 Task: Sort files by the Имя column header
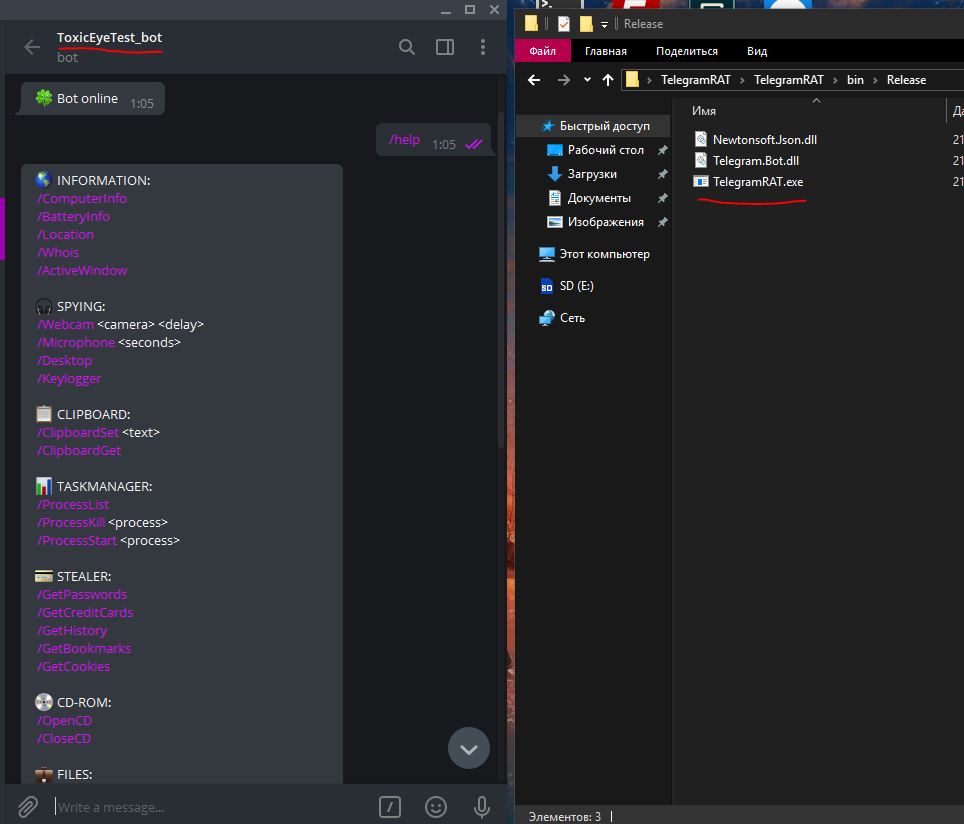703,111
